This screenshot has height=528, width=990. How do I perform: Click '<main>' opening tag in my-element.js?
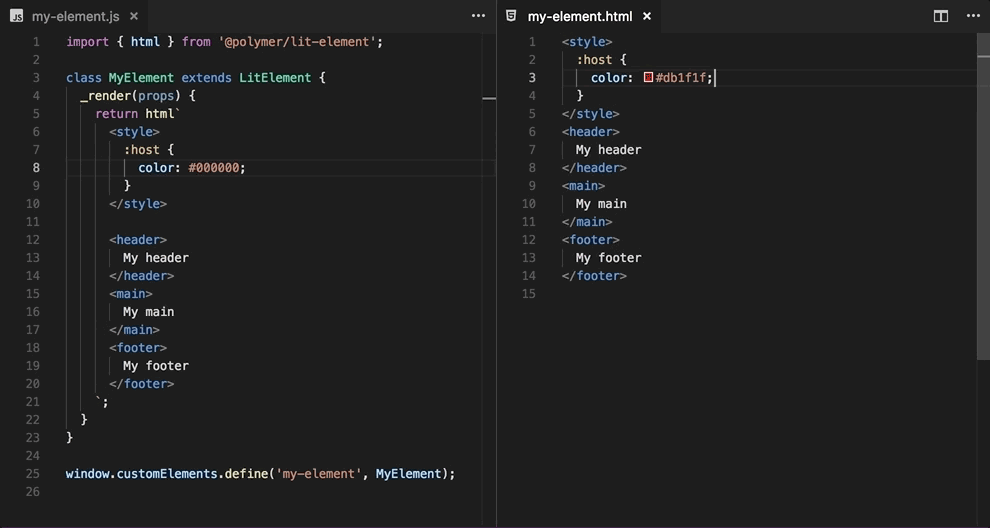pyautogui.click(x=131, y=294)
